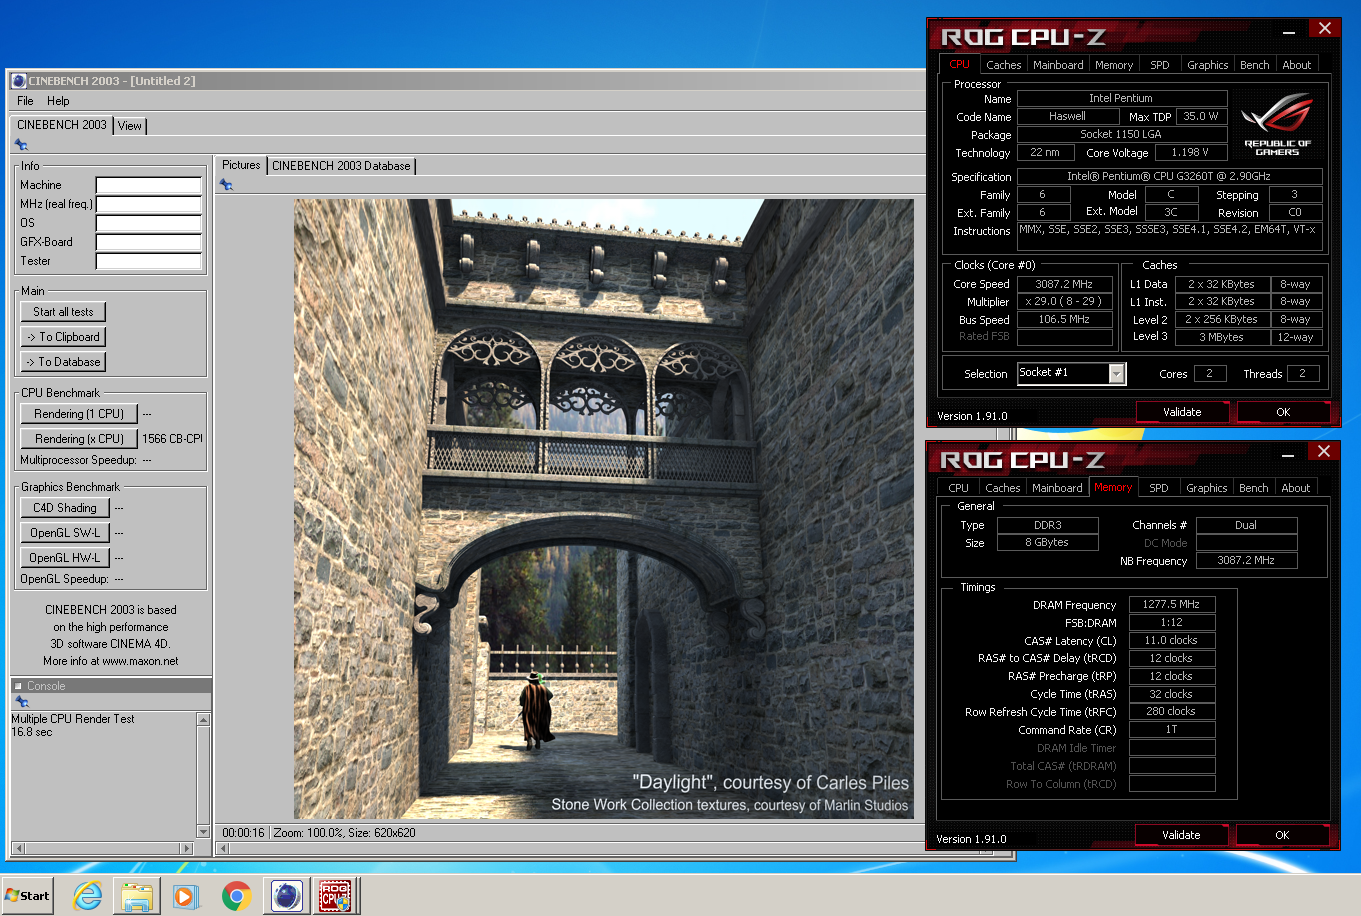Click the MHz (real freq.) input field
This screenshot has height=916, width=1361.
pyautogui.click(x=149, y=204)
